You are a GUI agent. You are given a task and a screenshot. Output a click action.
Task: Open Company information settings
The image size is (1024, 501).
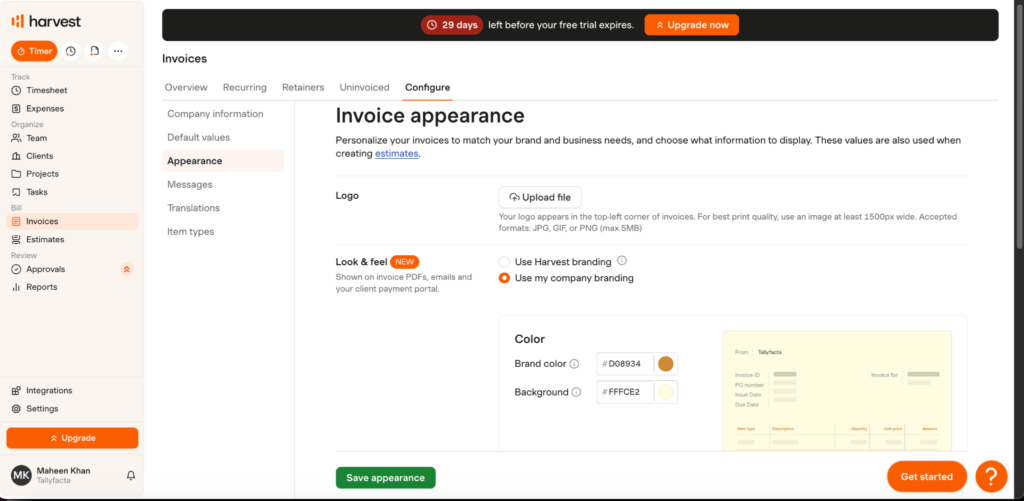click(x=223, y=114)
